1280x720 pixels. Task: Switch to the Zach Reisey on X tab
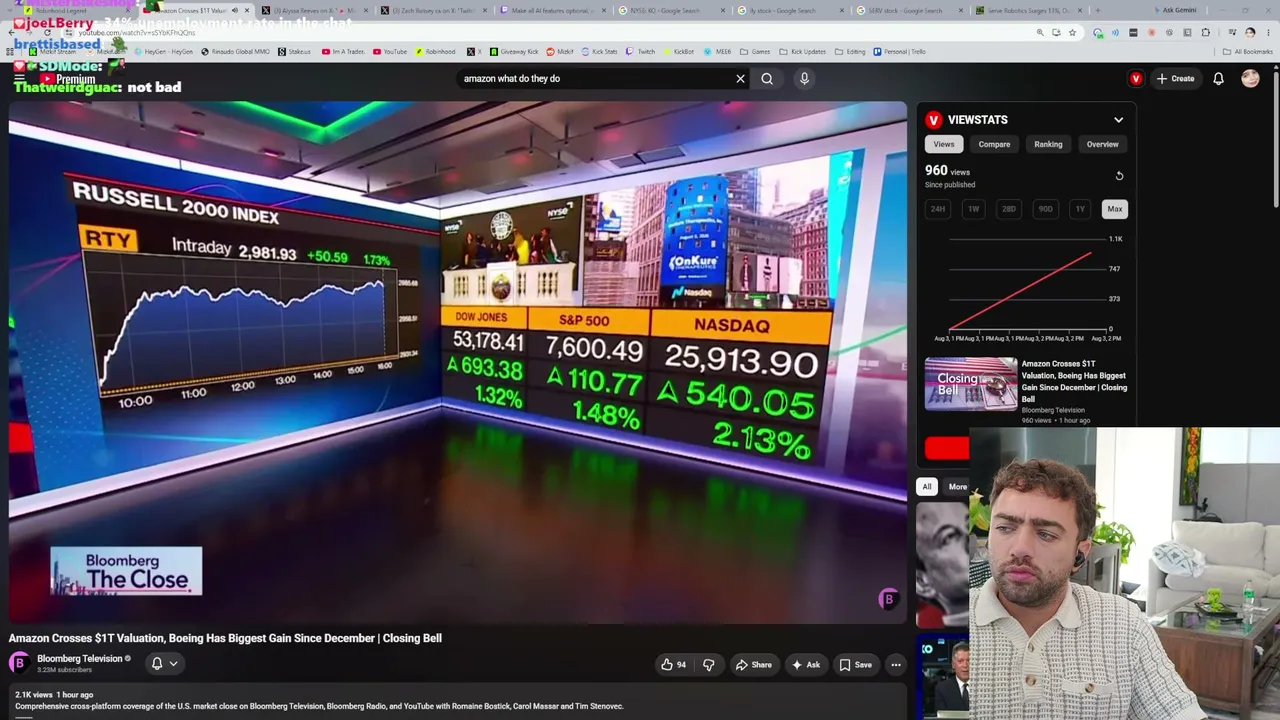tap(433, 11)
